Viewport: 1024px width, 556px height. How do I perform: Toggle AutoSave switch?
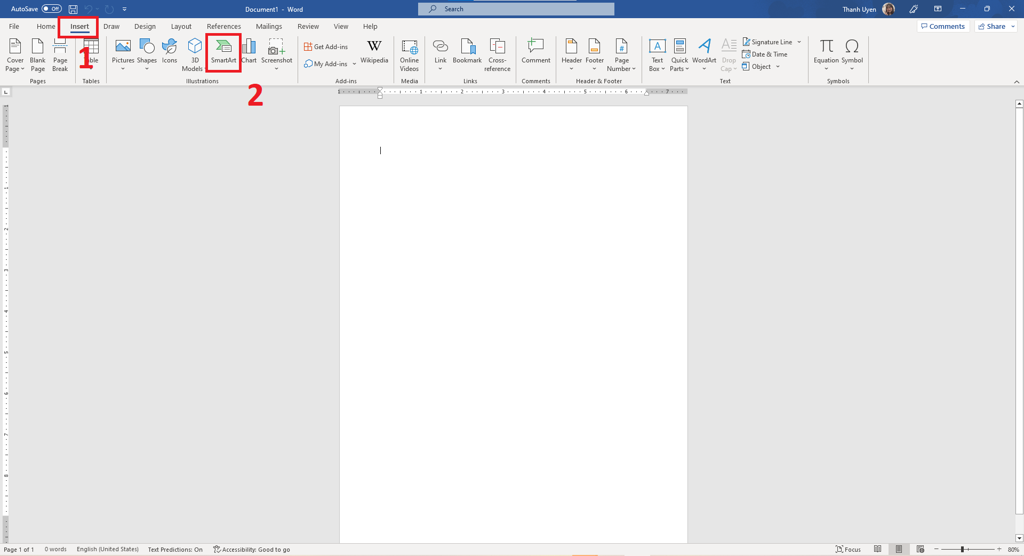point(52,9)
